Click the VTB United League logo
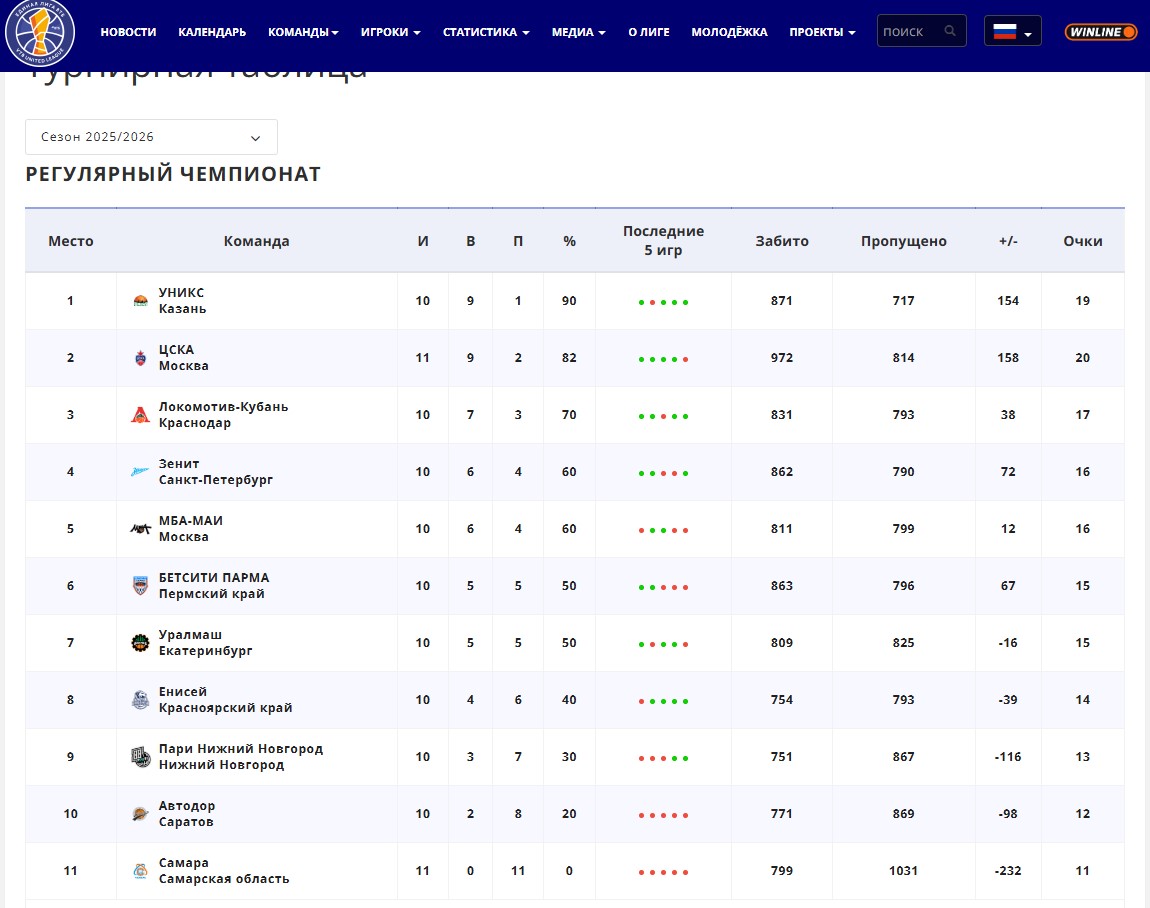1150x908 pixels. [40, 33]
